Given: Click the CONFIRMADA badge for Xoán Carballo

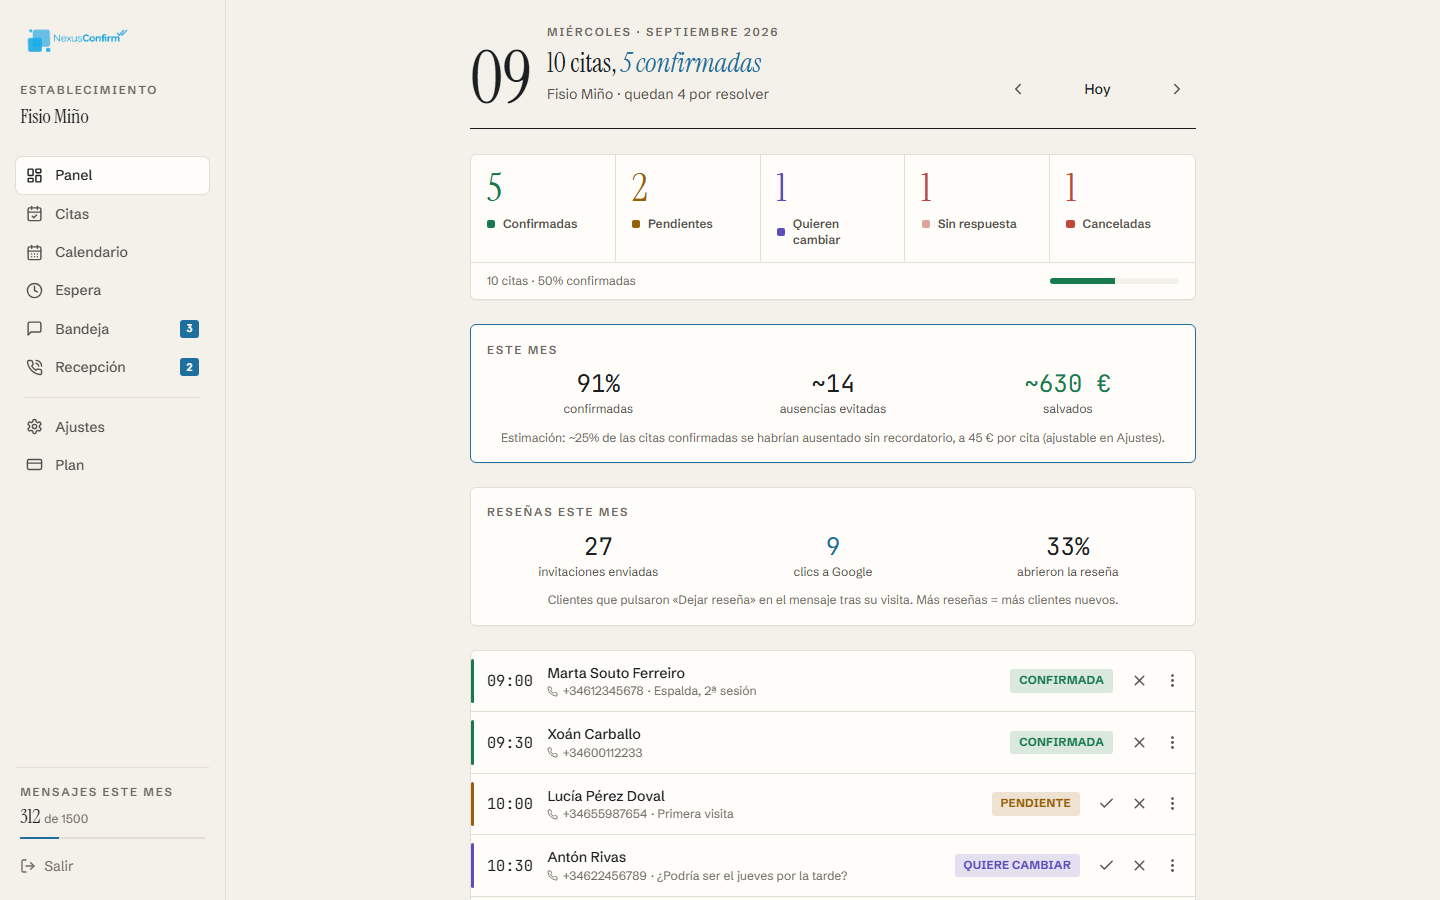Looking at the screenshot, I should coord(1061,743).
